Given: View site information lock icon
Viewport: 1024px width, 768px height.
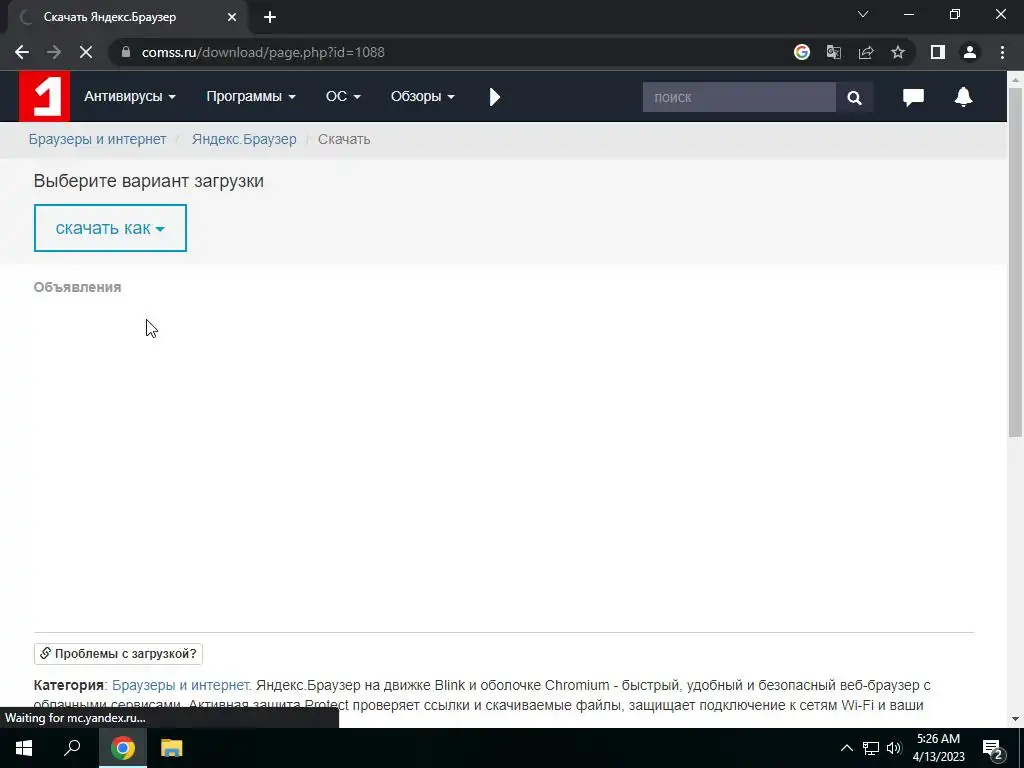Looking at the screenshot, I should [126, 52].
